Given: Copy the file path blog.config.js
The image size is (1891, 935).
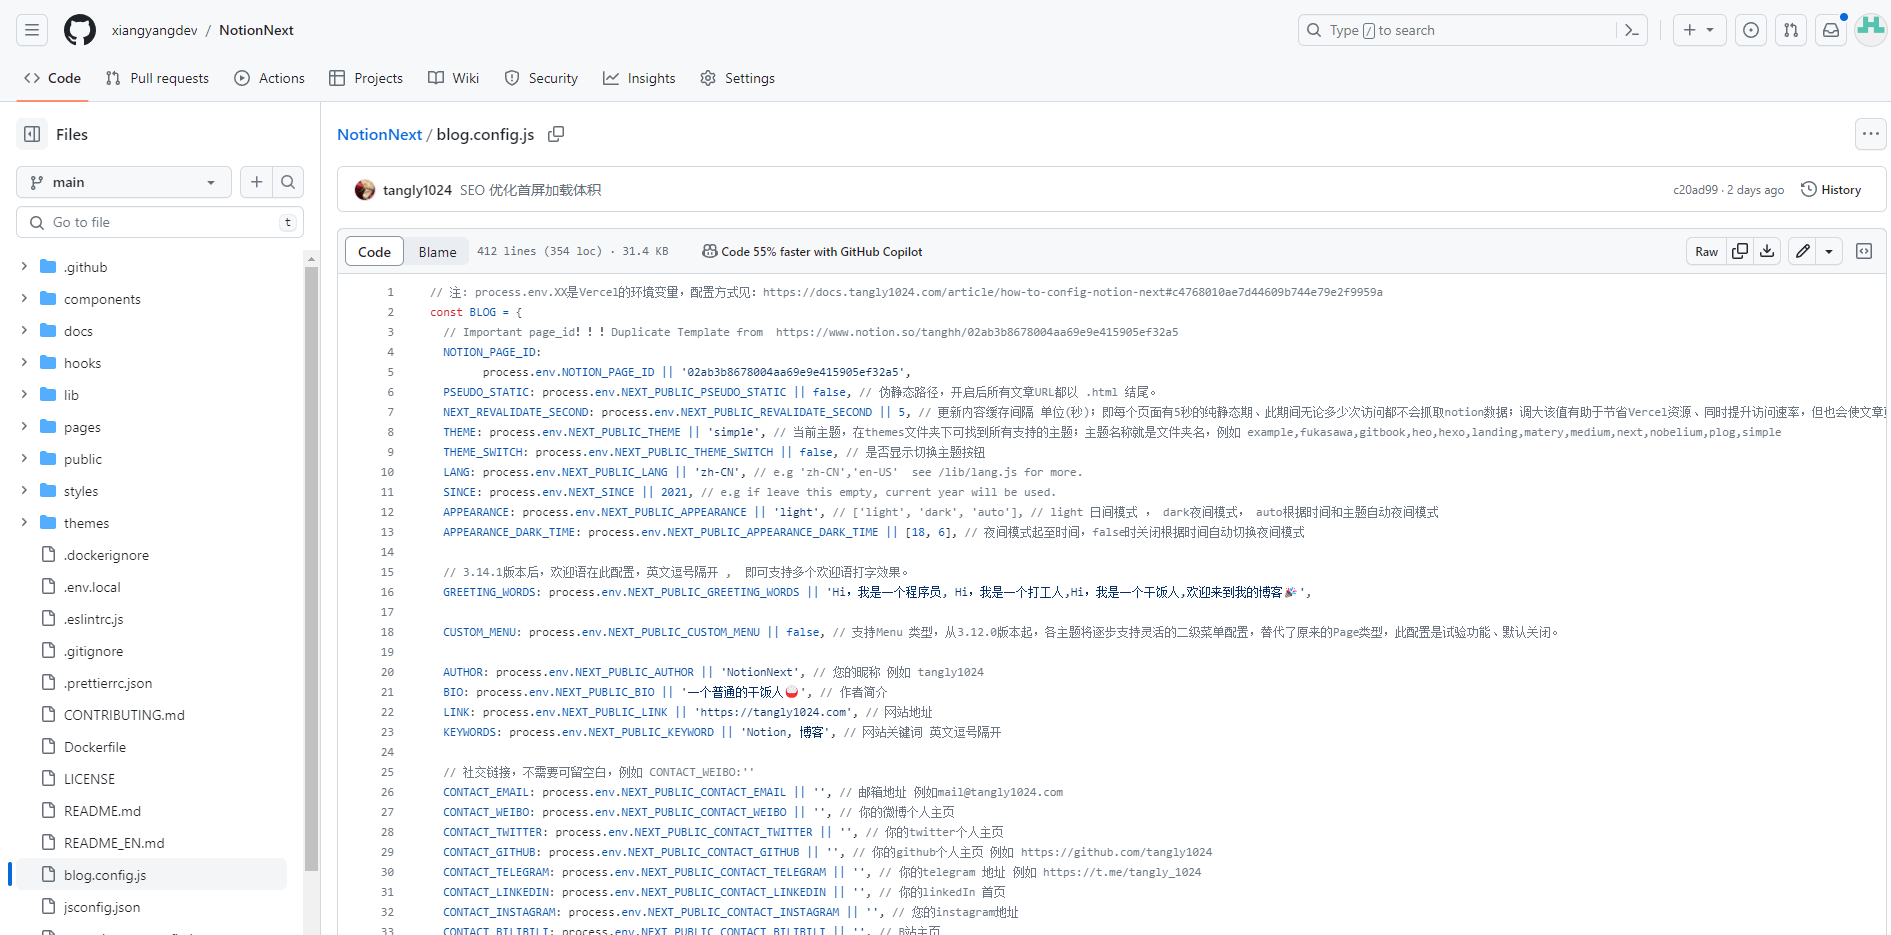Looking at the screenshot, I should [556, 134].
